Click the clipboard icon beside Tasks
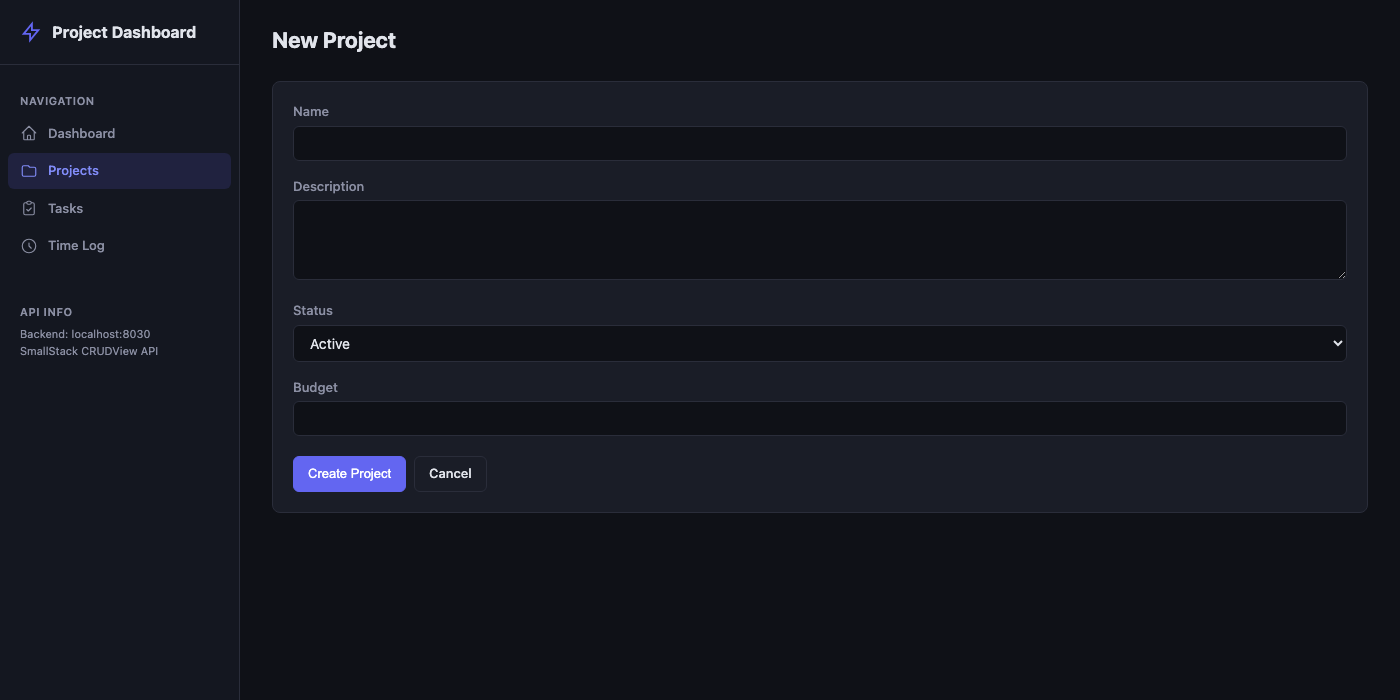The height and width of the screenshot is (700, 1400). (x=29, y=208)
